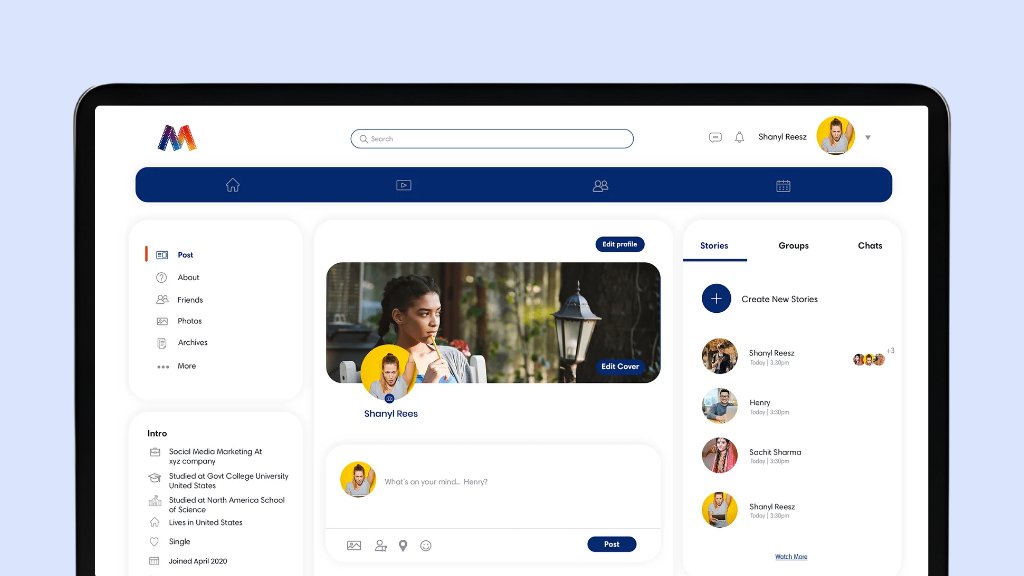Viewport: 1024px width, 576px height.
Task: Follow the Watch More link under stories
Action: [x=791, y=557]
